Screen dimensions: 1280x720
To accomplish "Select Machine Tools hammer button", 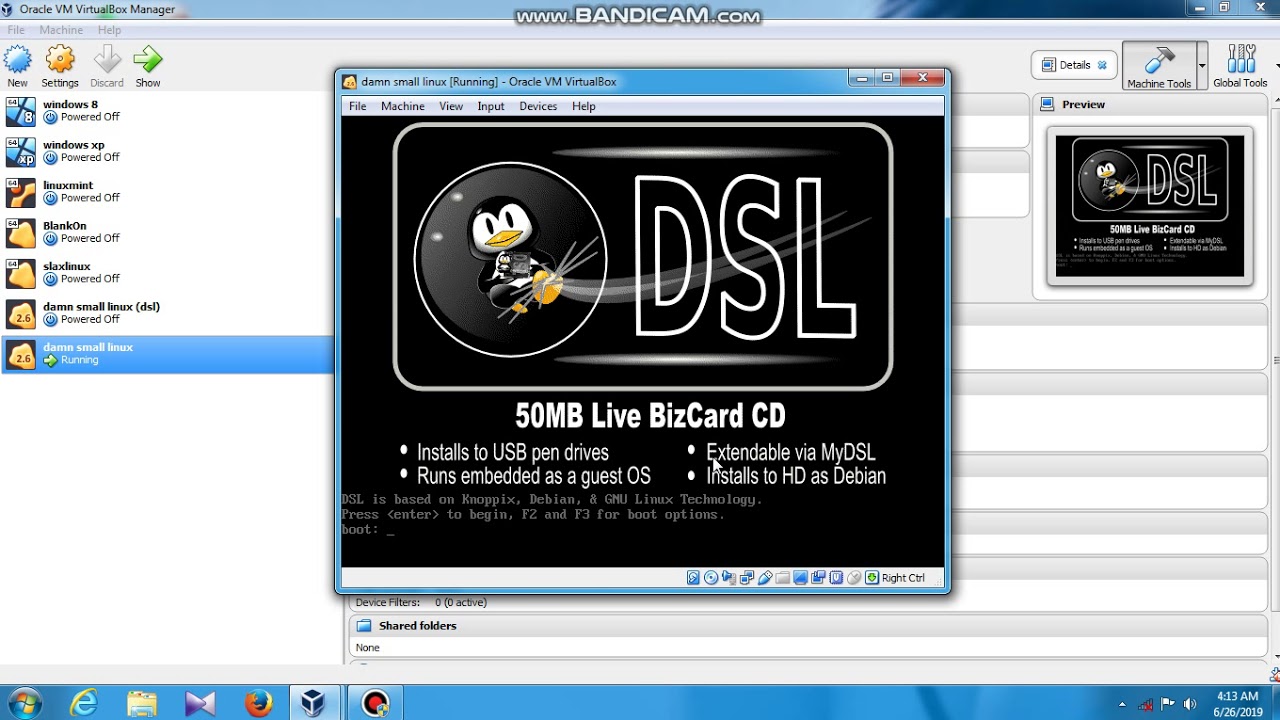I will coord(1159,66).
